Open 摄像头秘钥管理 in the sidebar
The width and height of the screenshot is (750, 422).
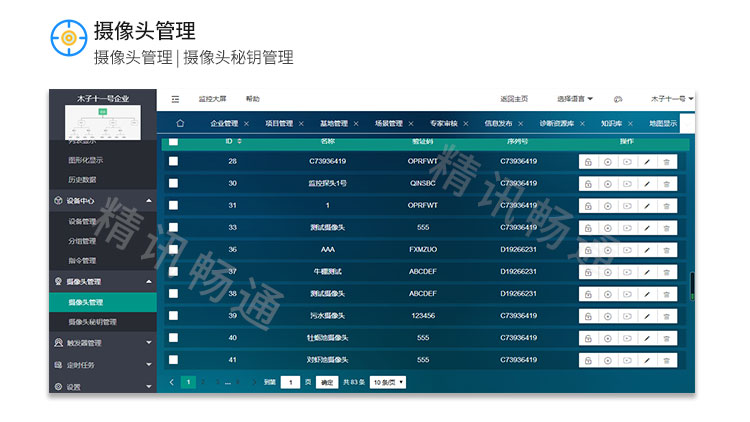pos(92,322)
